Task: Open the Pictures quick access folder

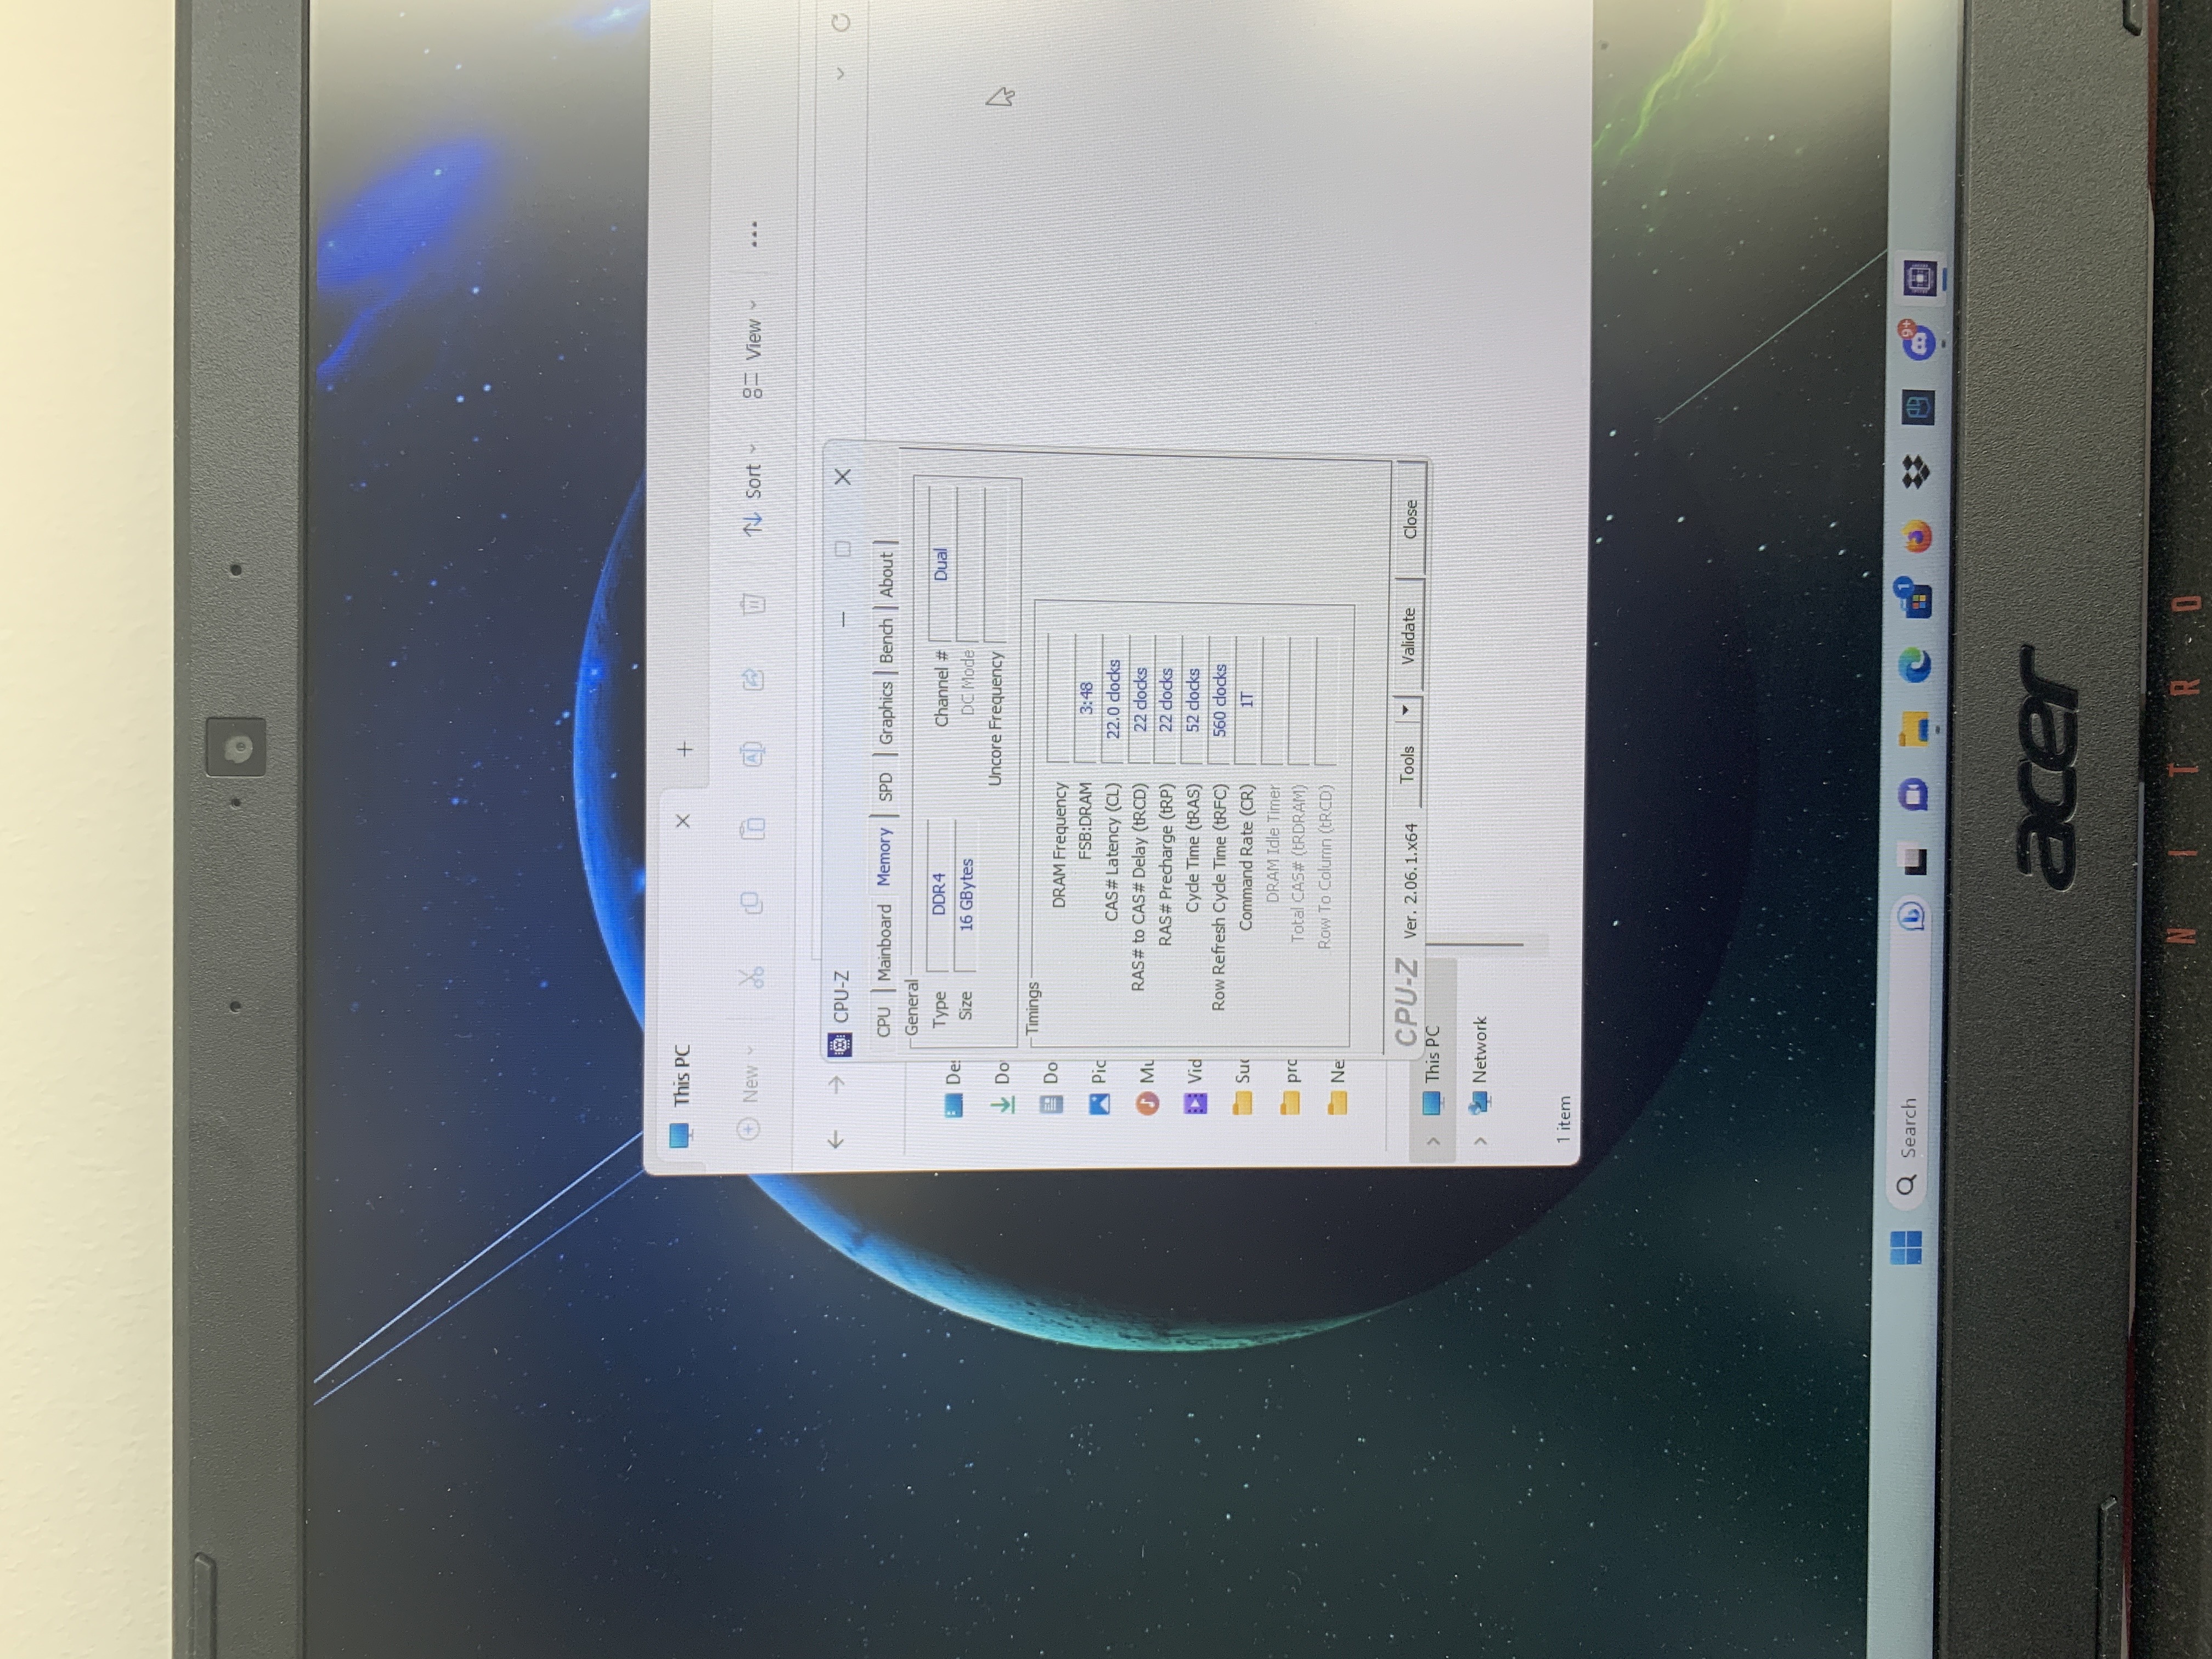Action: (1099, 1087)
